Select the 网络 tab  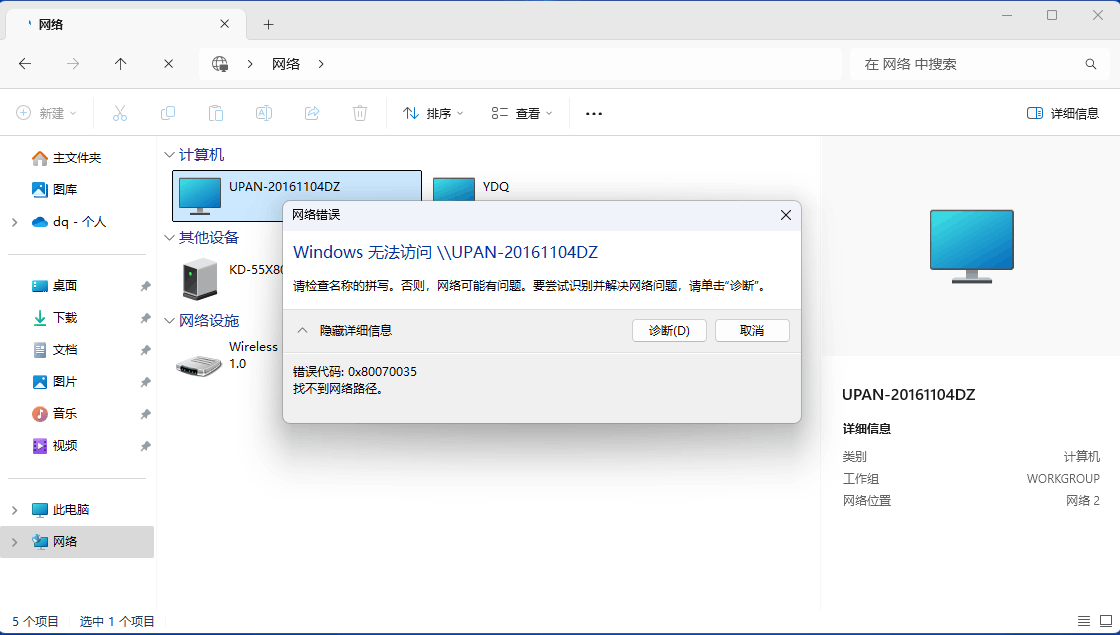click(x=127, y=24)
